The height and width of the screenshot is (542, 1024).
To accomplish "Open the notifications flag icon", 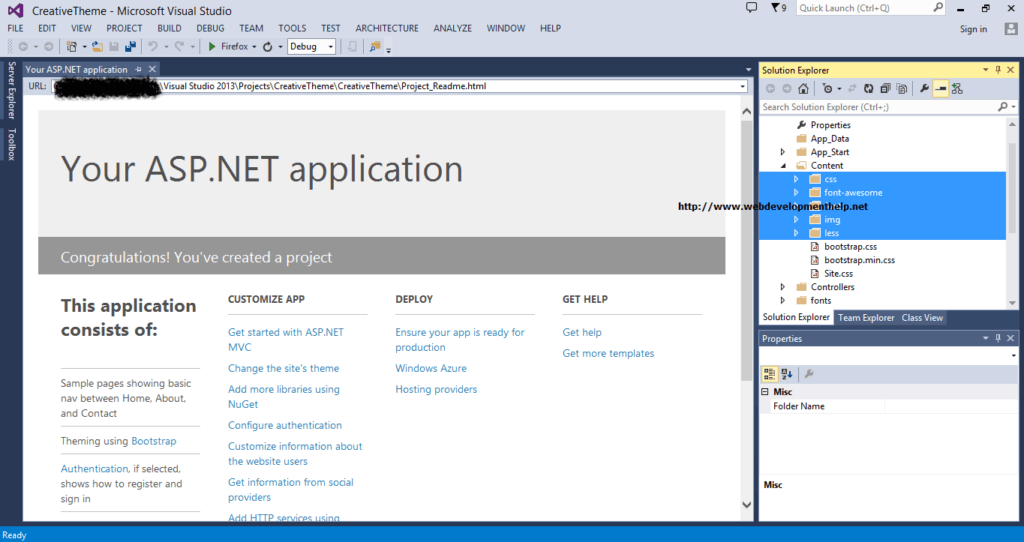I will tap(775, 8).
